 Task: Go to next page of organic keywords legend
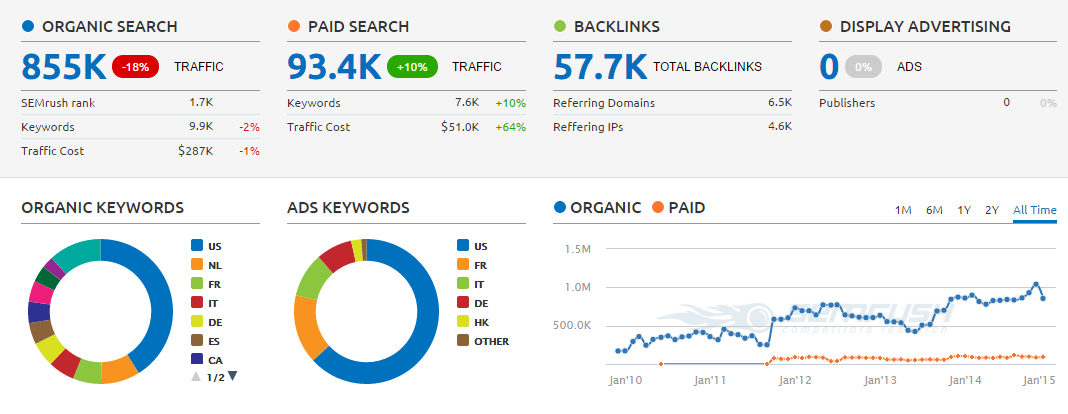pyautogui.click(x=233, y=376)
